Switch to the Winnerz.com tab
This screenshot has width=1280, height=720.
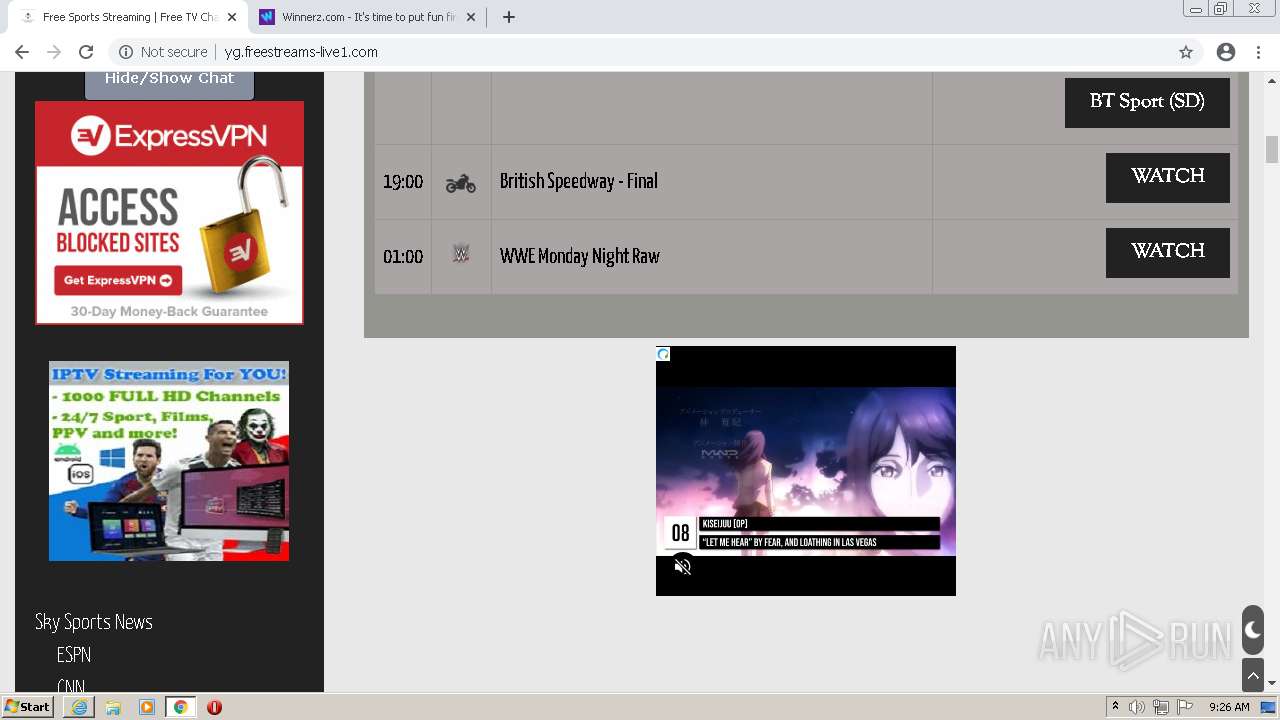pyautogui.click(x=368, y=17)
